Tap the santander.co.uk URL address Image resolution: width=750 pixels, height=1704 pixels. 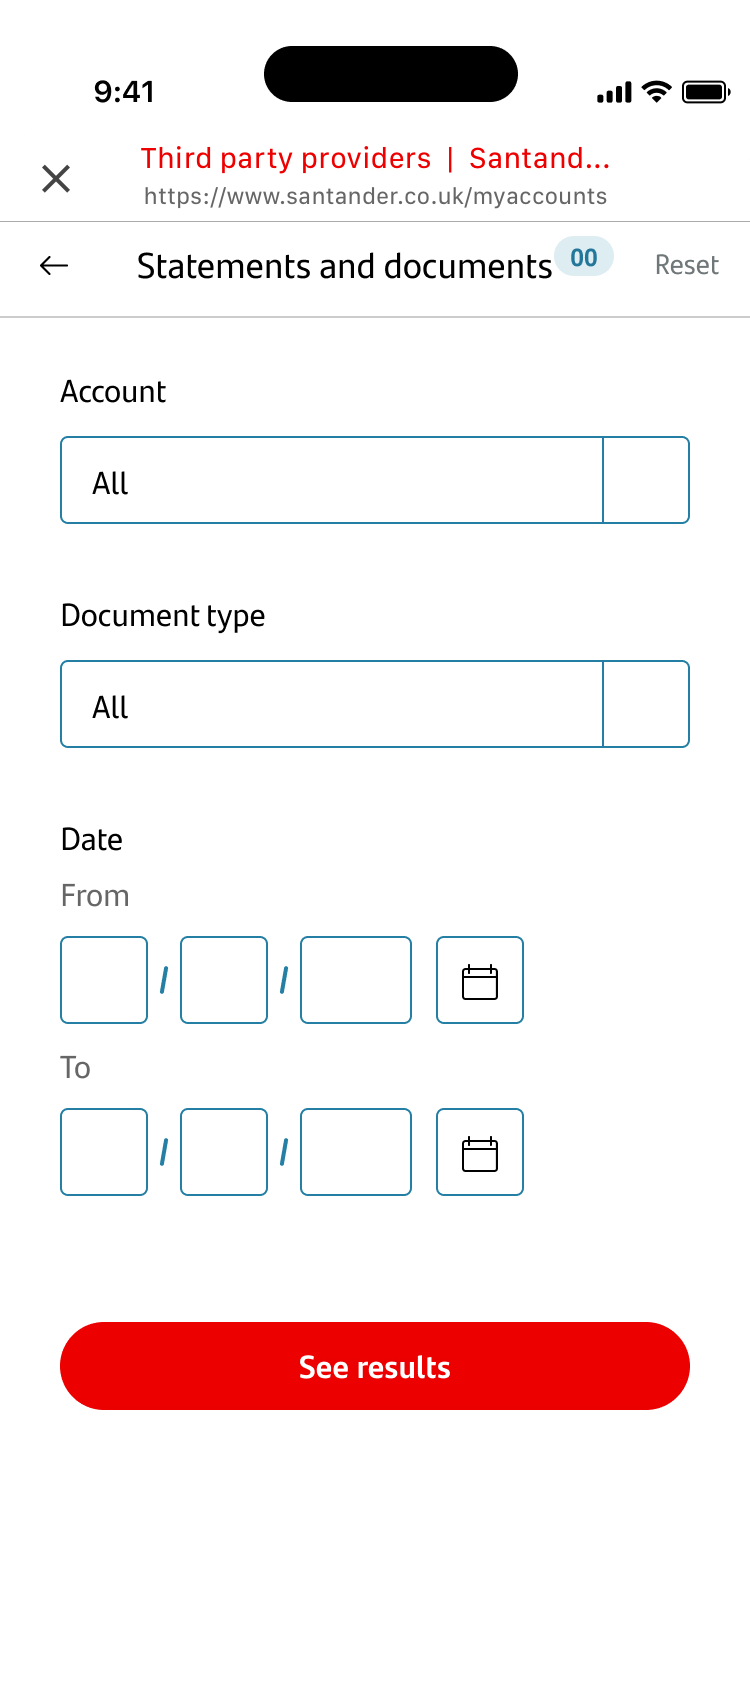(x=375, y=196)
